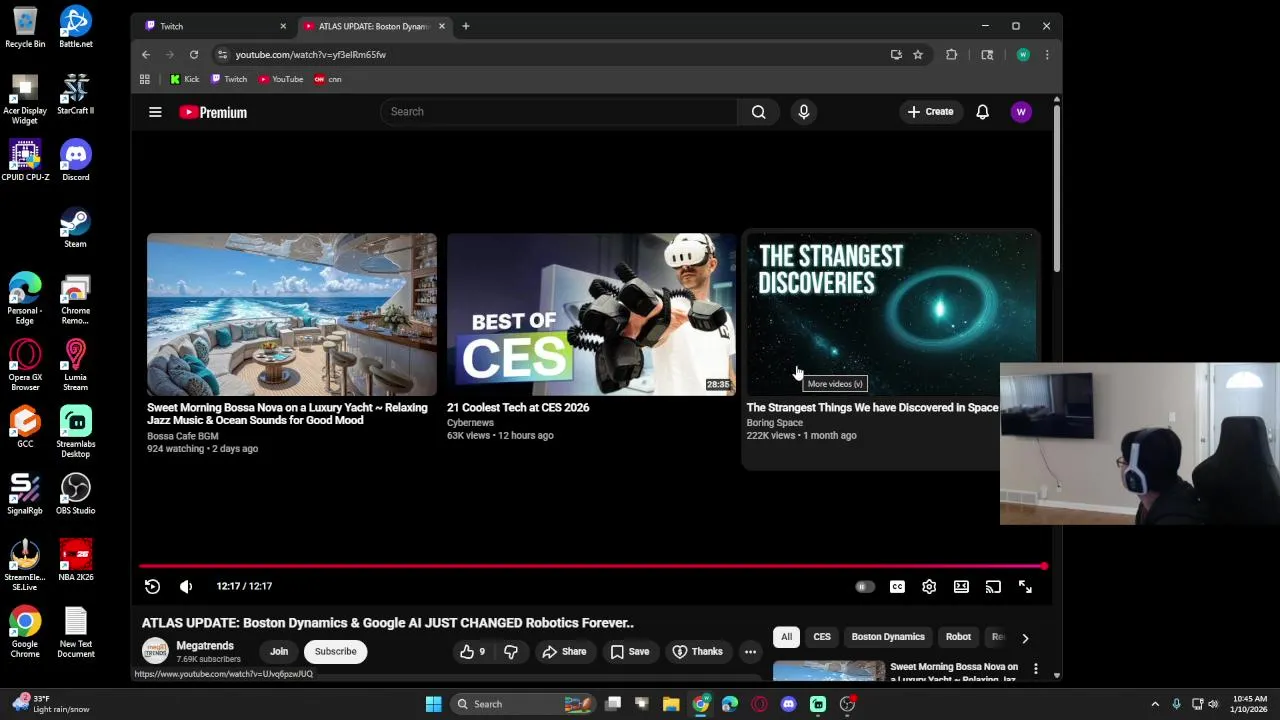The height and width of the screenshot is (720, 1280).
Task: Open the Megatrends channel avatar
Action: [155, 652]
